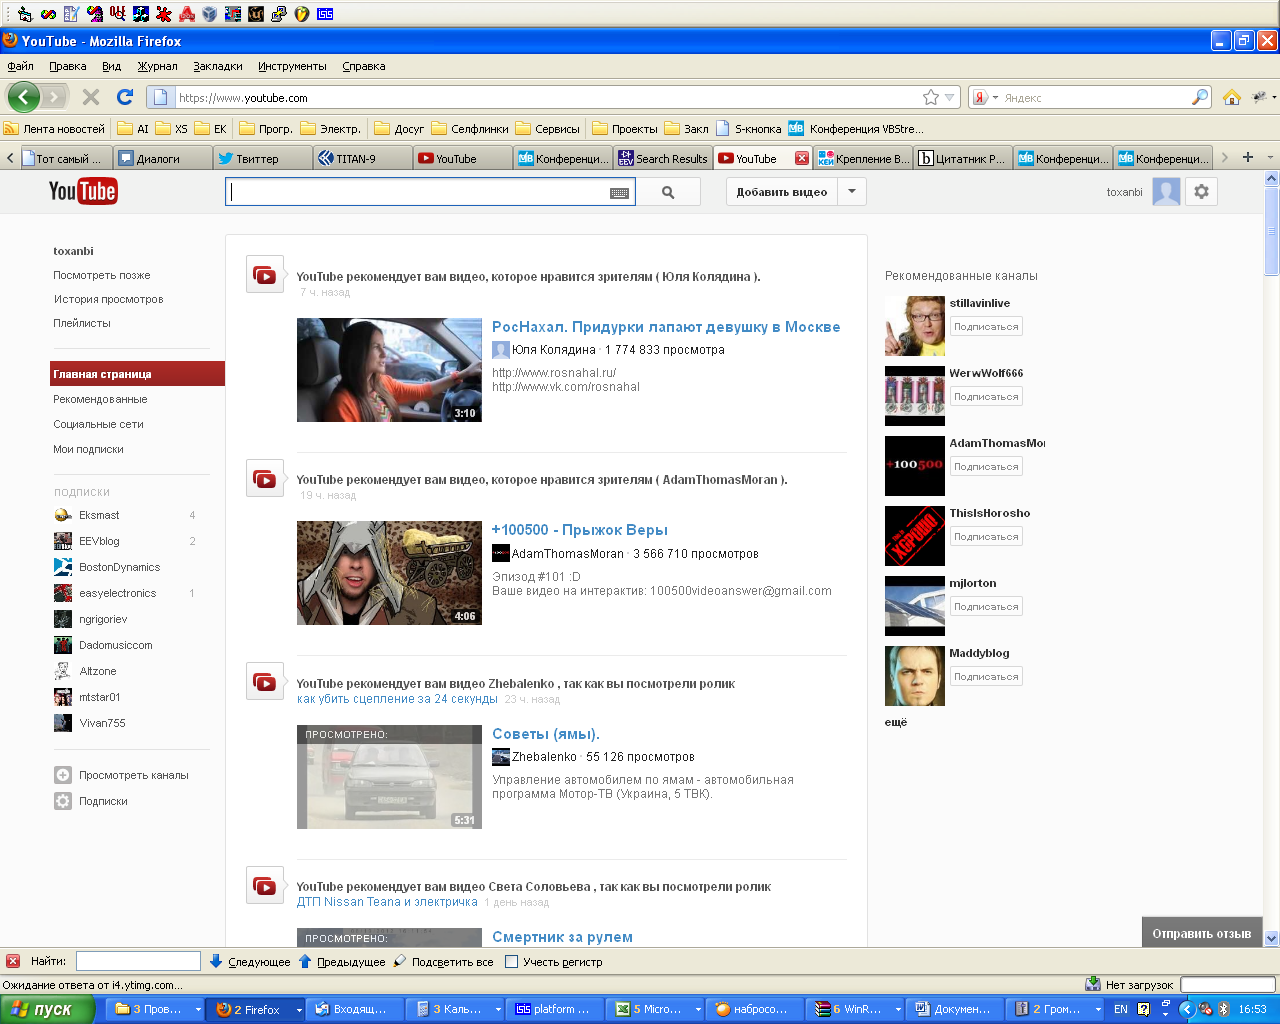Expand the Firefox taskbar group arrow

(298, 1010)
